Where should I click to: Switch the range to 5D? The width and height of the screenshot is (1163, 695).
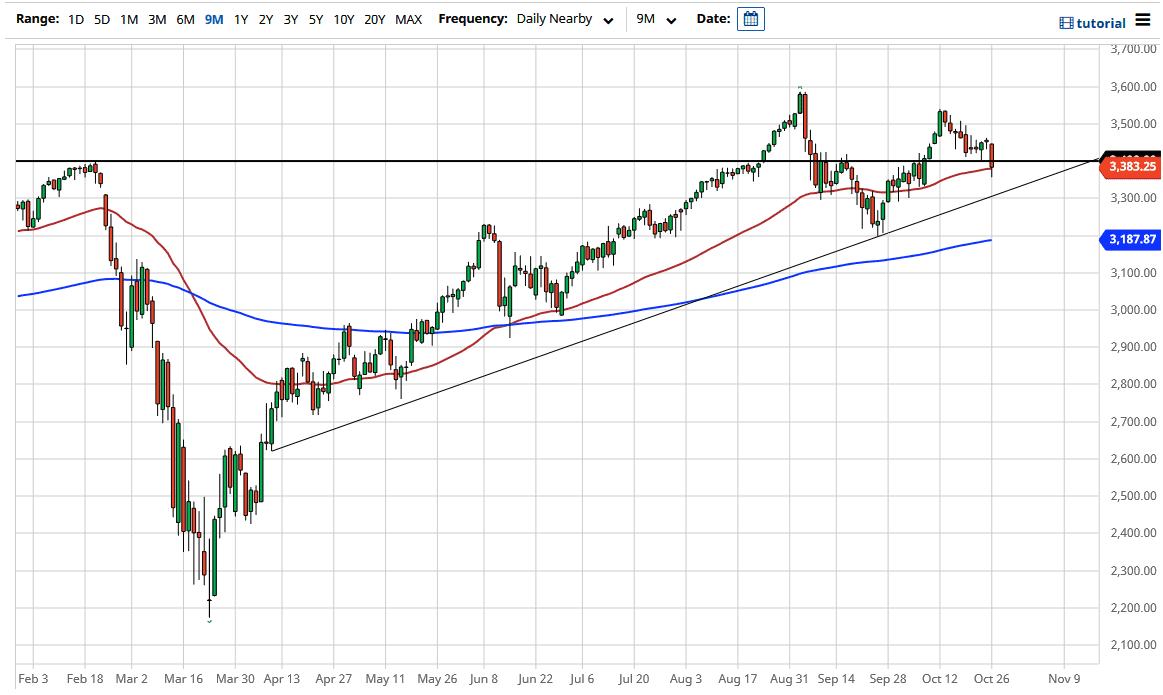pyautogui.click(x=101, y=19)
